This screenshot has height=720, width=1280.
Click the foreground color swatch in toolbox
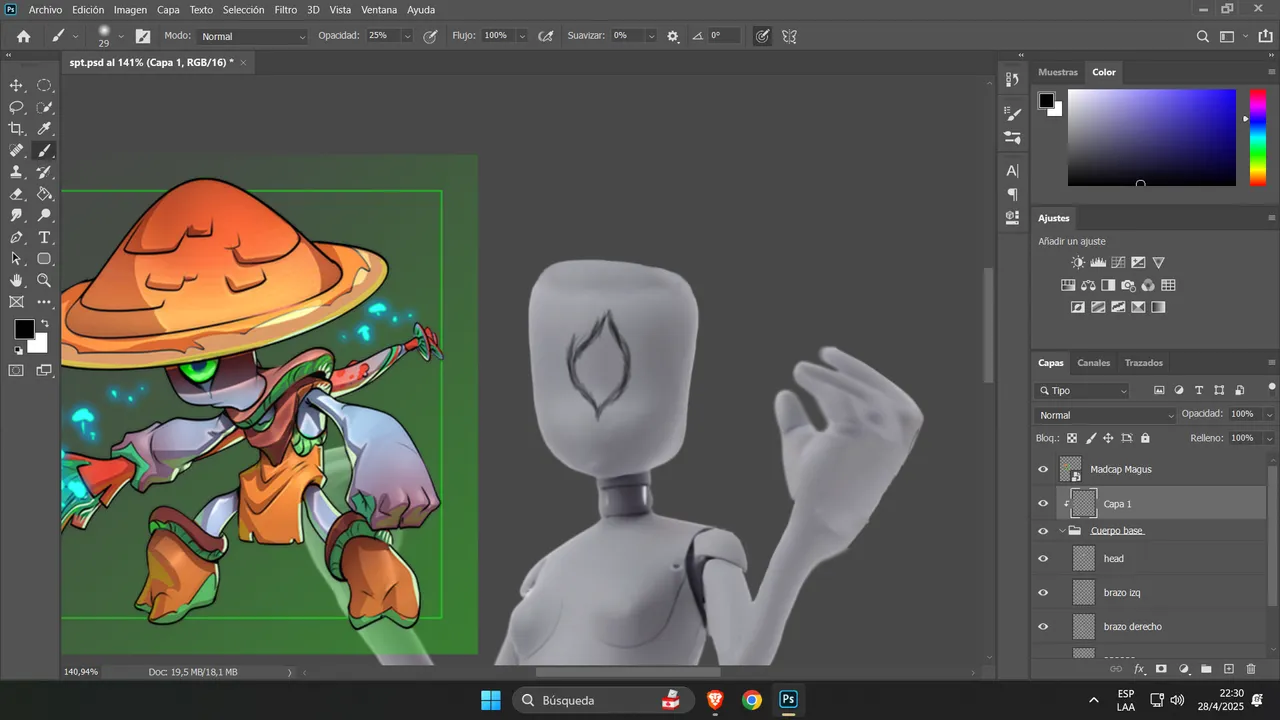click(x=24, y=329)
